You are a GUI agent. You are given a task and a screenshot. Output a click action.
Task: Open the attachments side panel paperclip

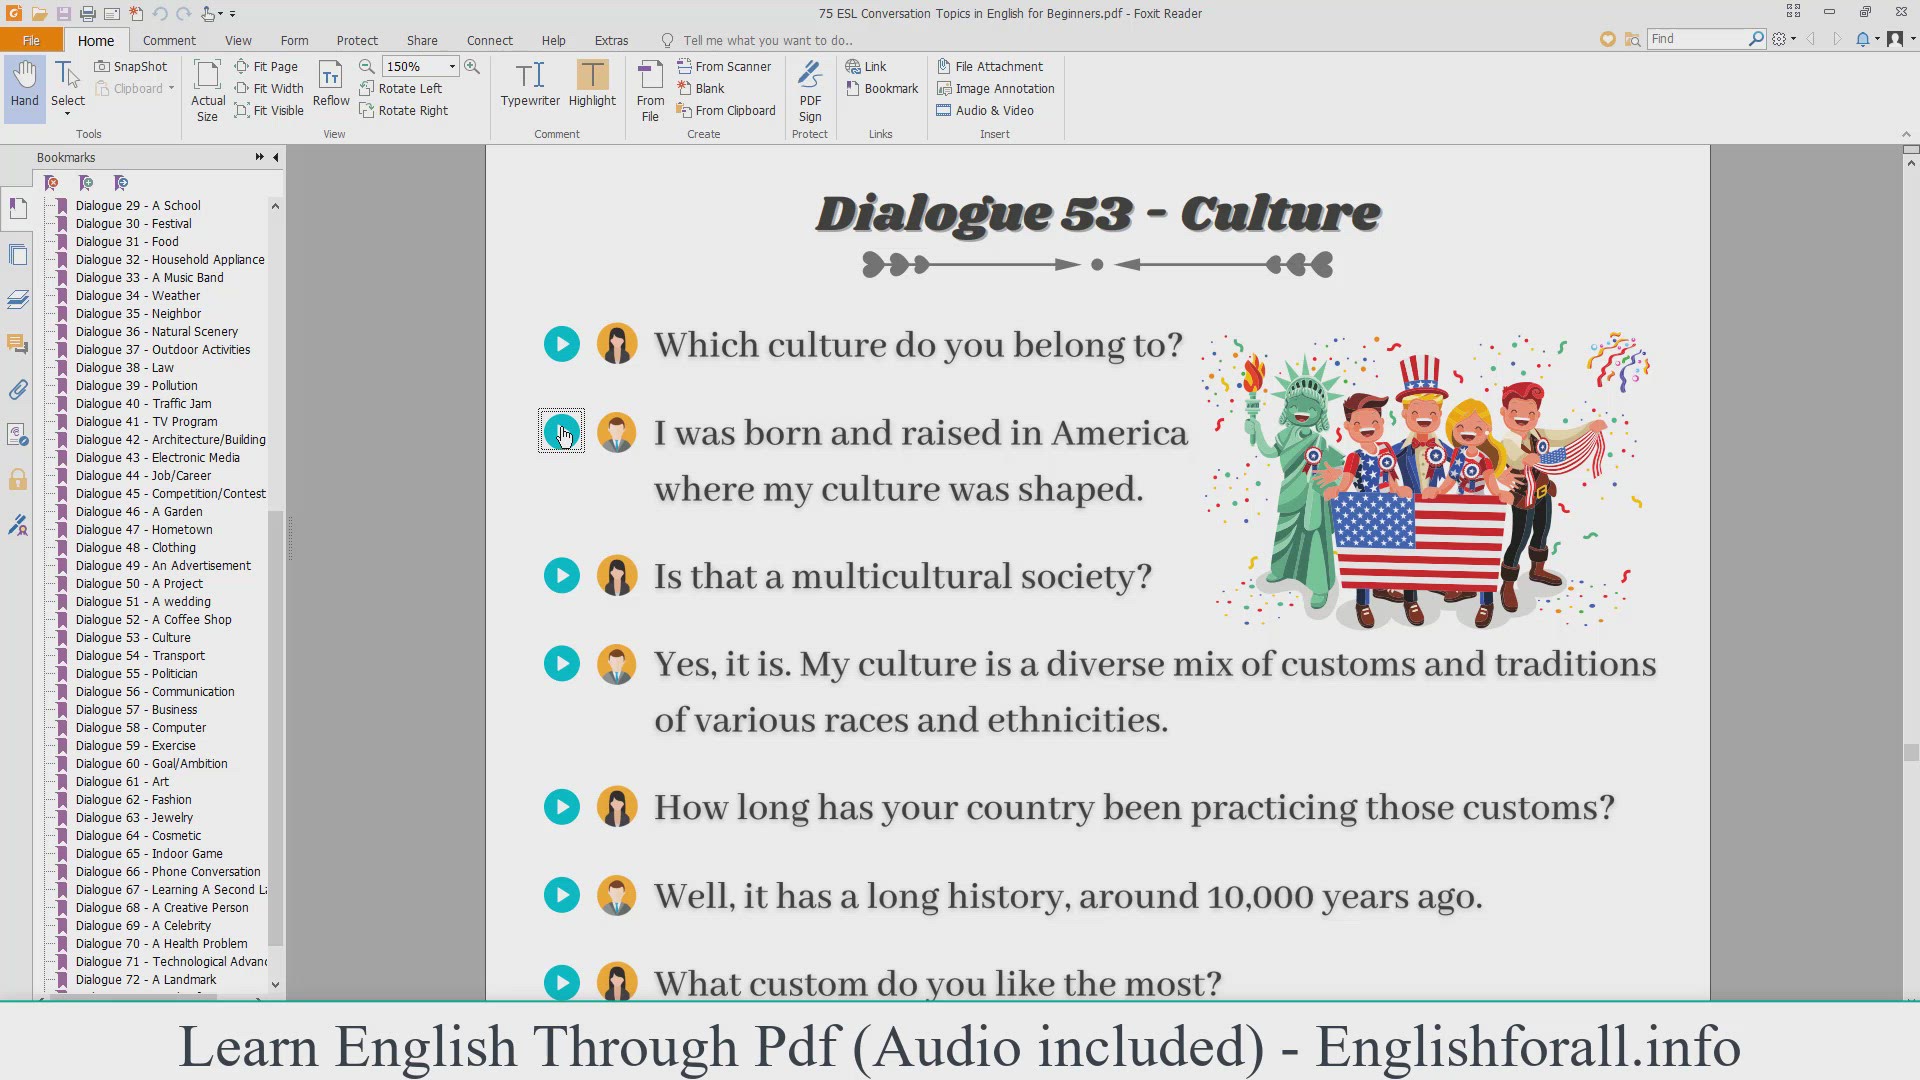click(x=18, y=390)
